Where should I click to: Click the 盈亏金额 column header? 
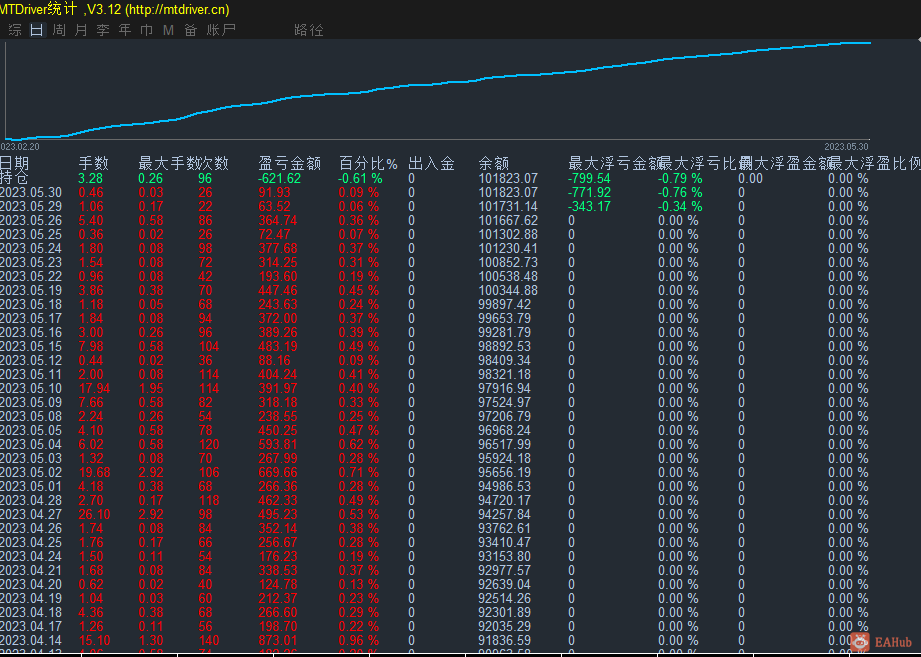click(290, 163)
